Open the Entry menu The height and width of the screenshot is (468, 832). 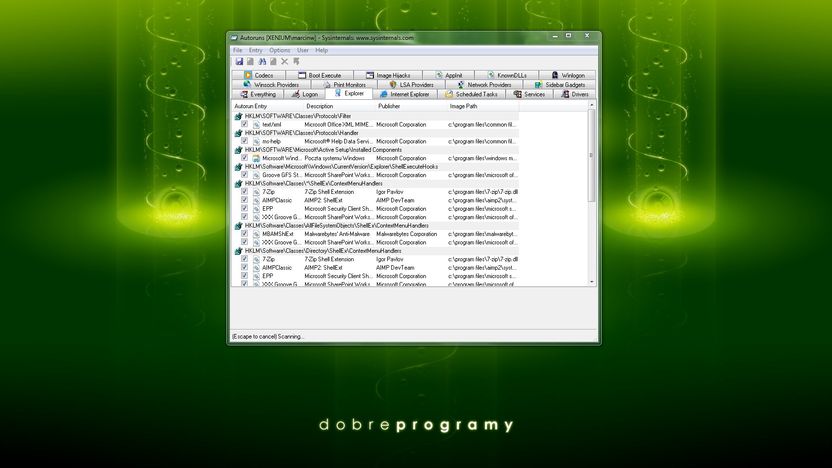[x=256, y=50]
